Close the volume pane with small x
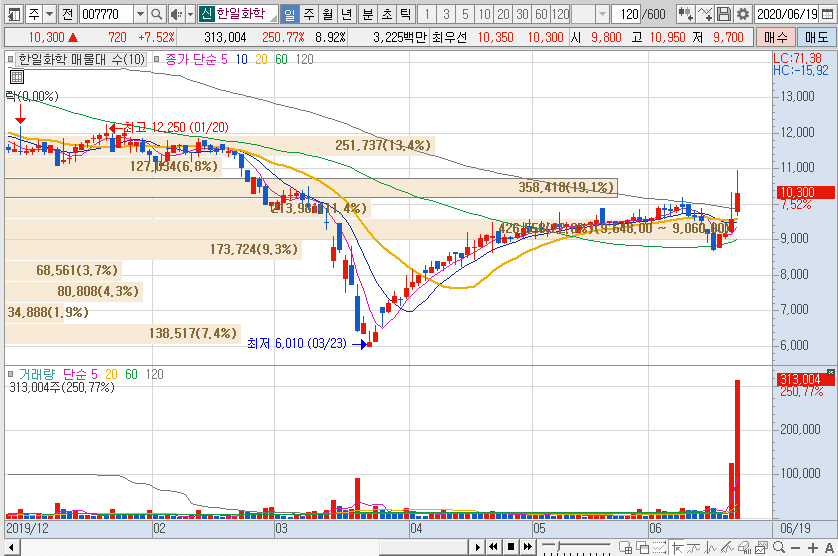 pyautogui.click(x=831, y=372)
